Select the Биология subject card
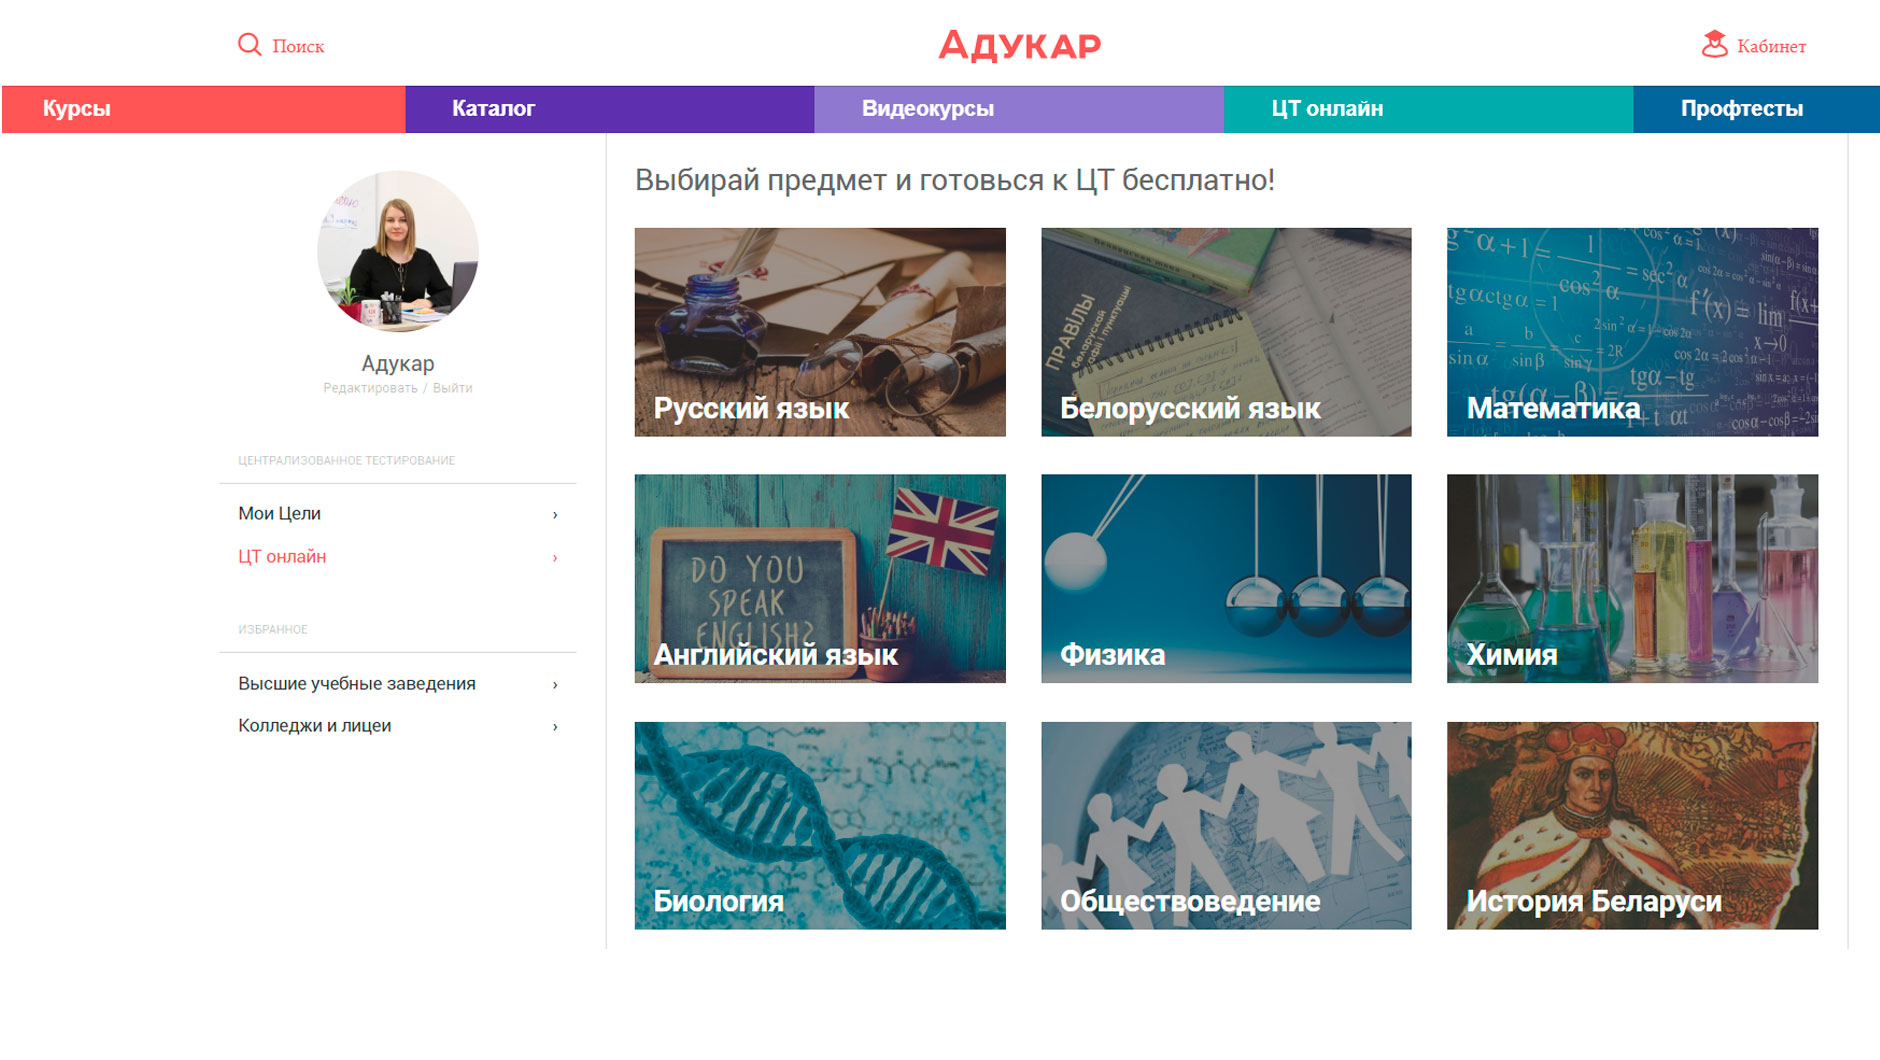Image resolution: width=1880 pixels, height=1060 pixels. [820, 826]
